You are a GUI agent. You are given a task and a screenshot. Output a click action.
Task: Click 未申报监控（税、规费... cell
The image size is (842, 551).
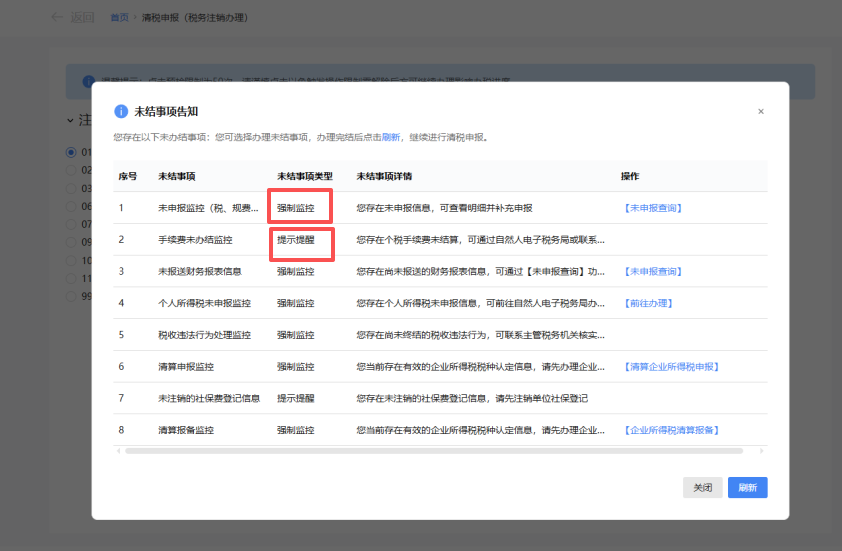(x=208, y=208)
